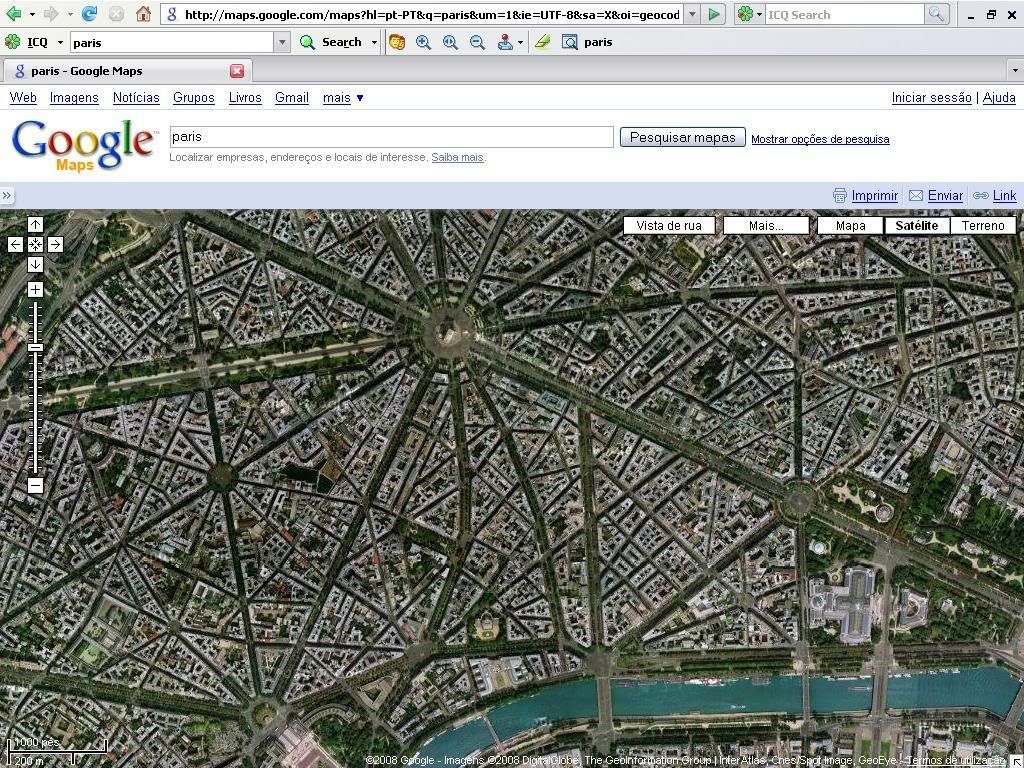Open the Mais... map options dropdown
Viewport: 1024px width, 768px height.
click(x=766, y=225)
